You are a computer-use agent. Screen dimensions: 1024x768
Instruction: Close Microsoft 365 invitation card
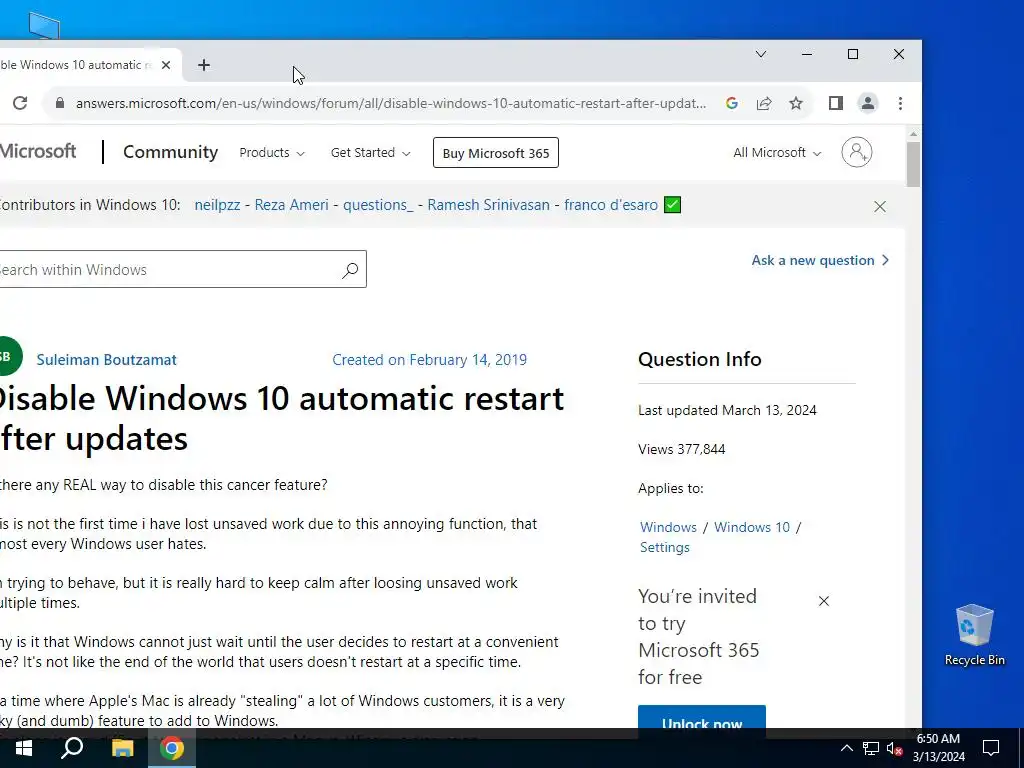(824, 601)
